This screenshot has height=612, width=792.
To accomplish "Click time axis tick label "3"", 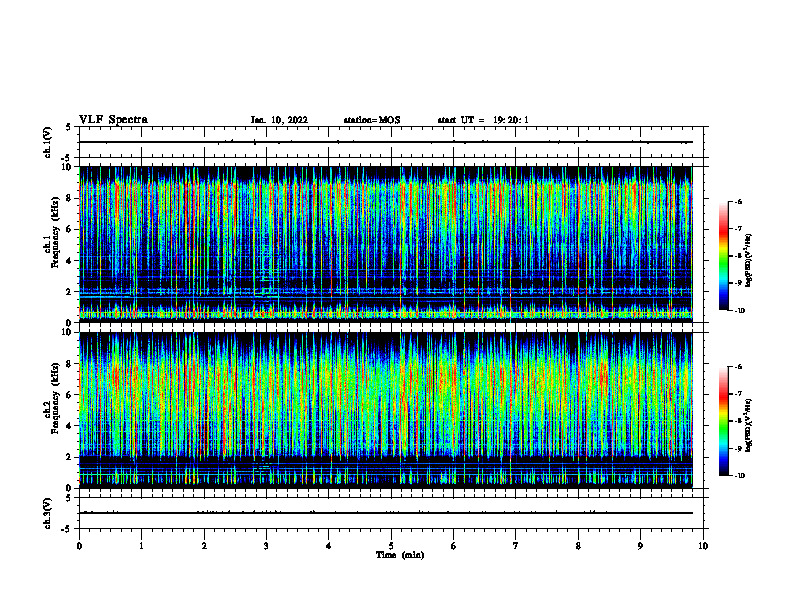I will 266,546.
